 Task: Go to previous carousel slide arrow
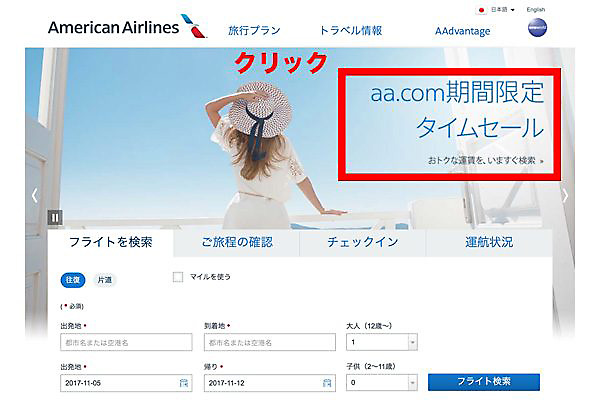[x=35, y=195]
